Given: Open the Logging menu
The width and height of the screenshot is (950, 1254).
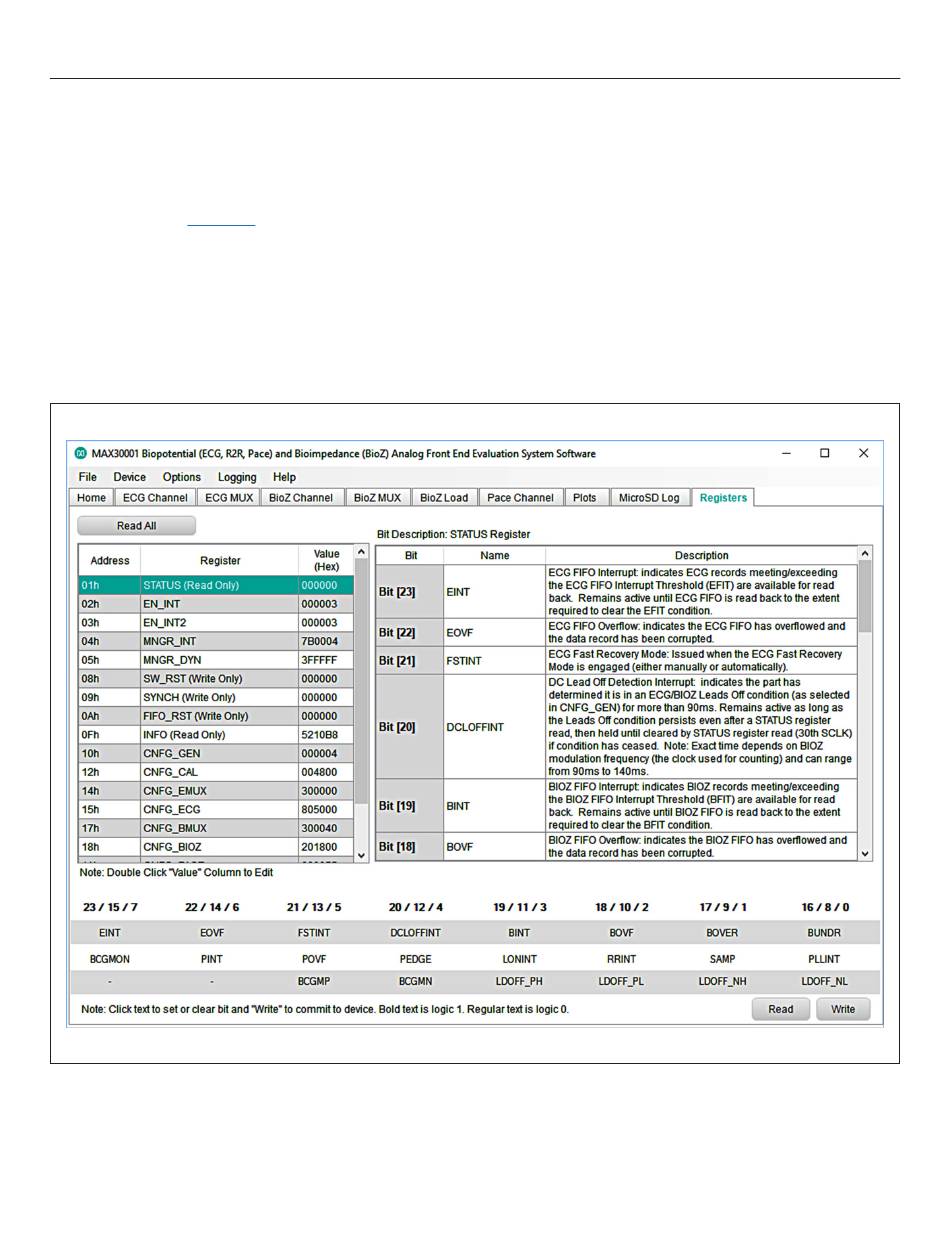Looking at the screenshot, I should [237, 477].
